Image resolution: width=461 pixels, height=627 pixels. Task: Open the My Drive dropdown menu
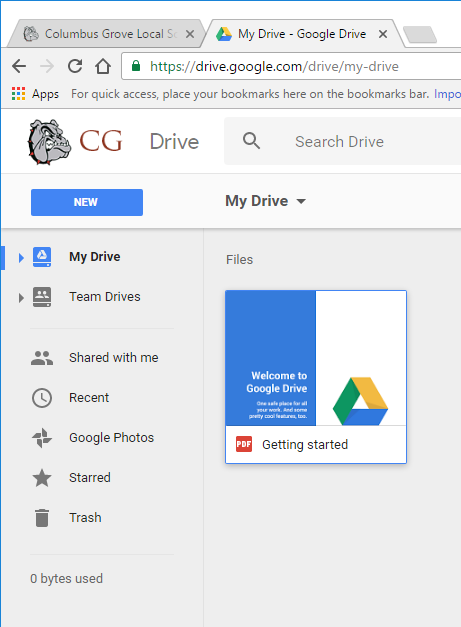click(x=265, y=201)
